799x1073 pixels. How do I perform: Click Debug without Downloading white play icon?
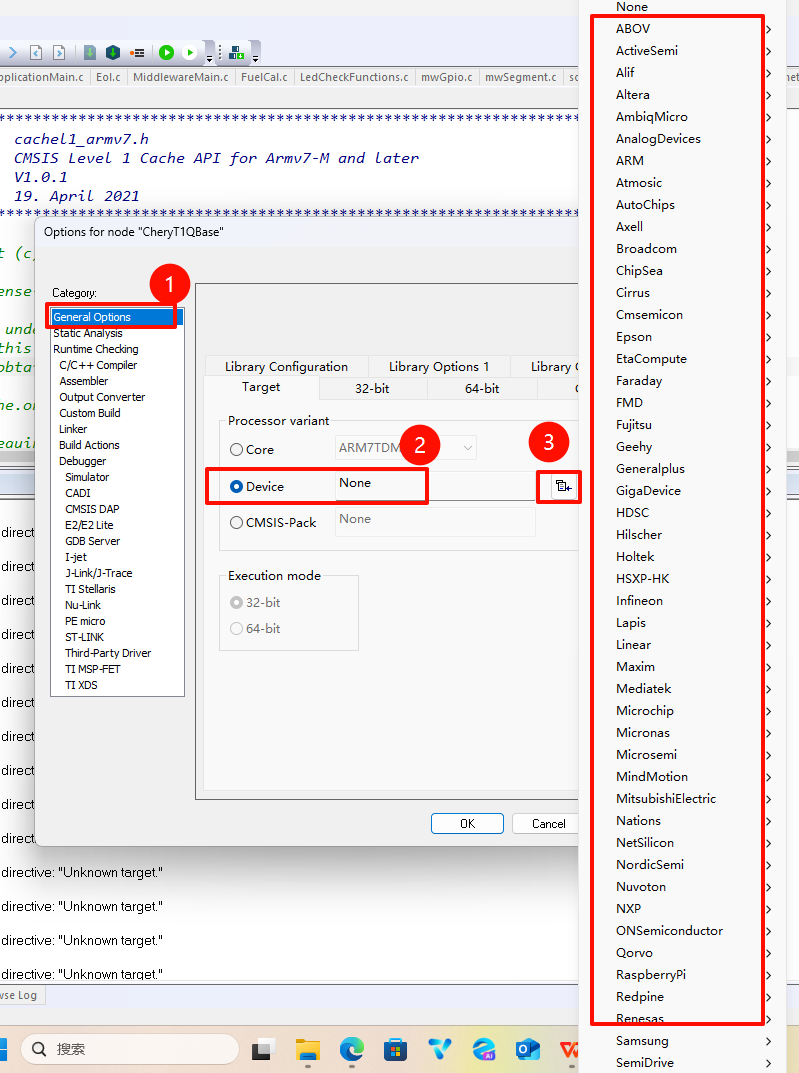coord(190,53)
